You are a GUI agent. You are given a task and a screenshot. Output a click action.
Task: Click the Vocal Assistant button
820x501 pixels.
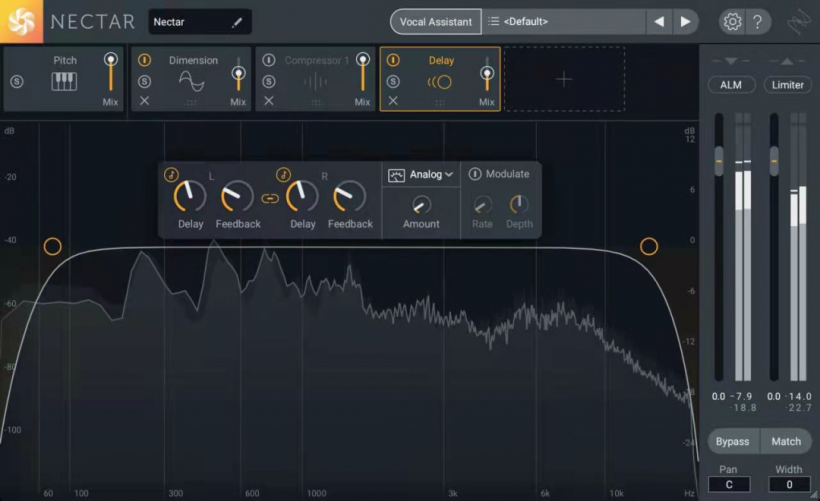(435, 22)
